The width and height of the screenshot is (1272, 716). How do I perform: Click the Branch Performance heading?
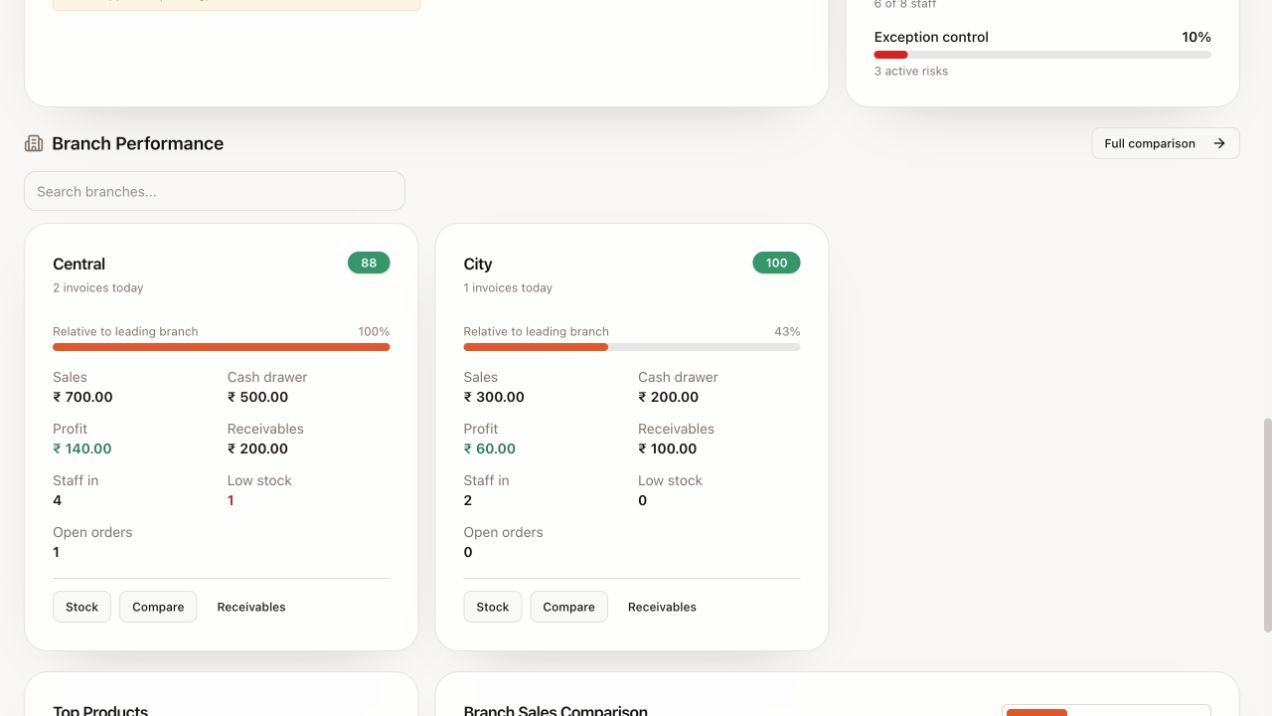click(138, 143)
